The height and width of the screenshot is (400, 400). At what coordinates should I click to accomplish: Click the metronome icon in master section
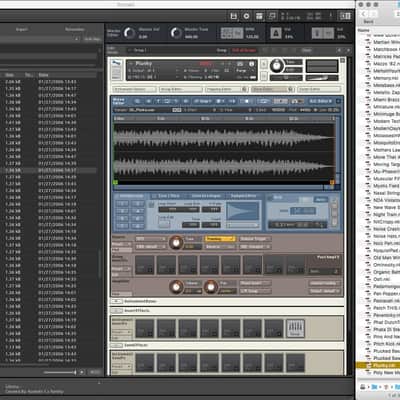(x=276, y=33)
